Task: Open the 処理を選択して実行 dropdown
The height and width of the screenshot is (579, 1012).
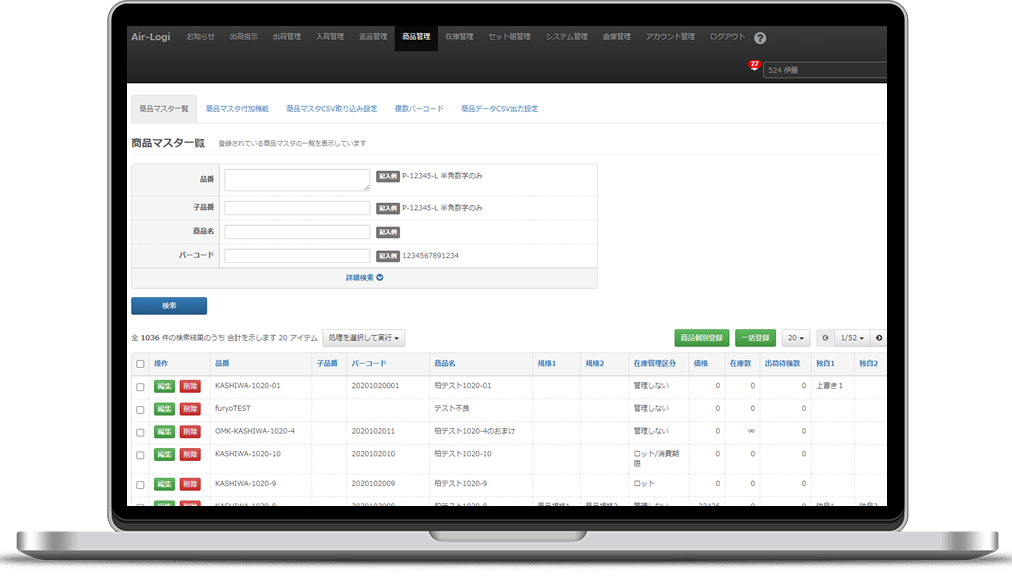Action: 364,339
